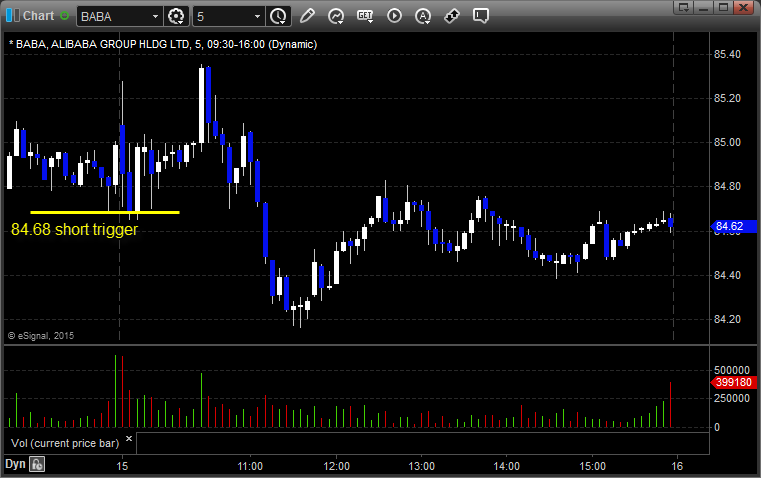Expand the interval 5 dropdown arrow
Image resolution: width=761 pixels, height=478 pixels.
point(257,16)
